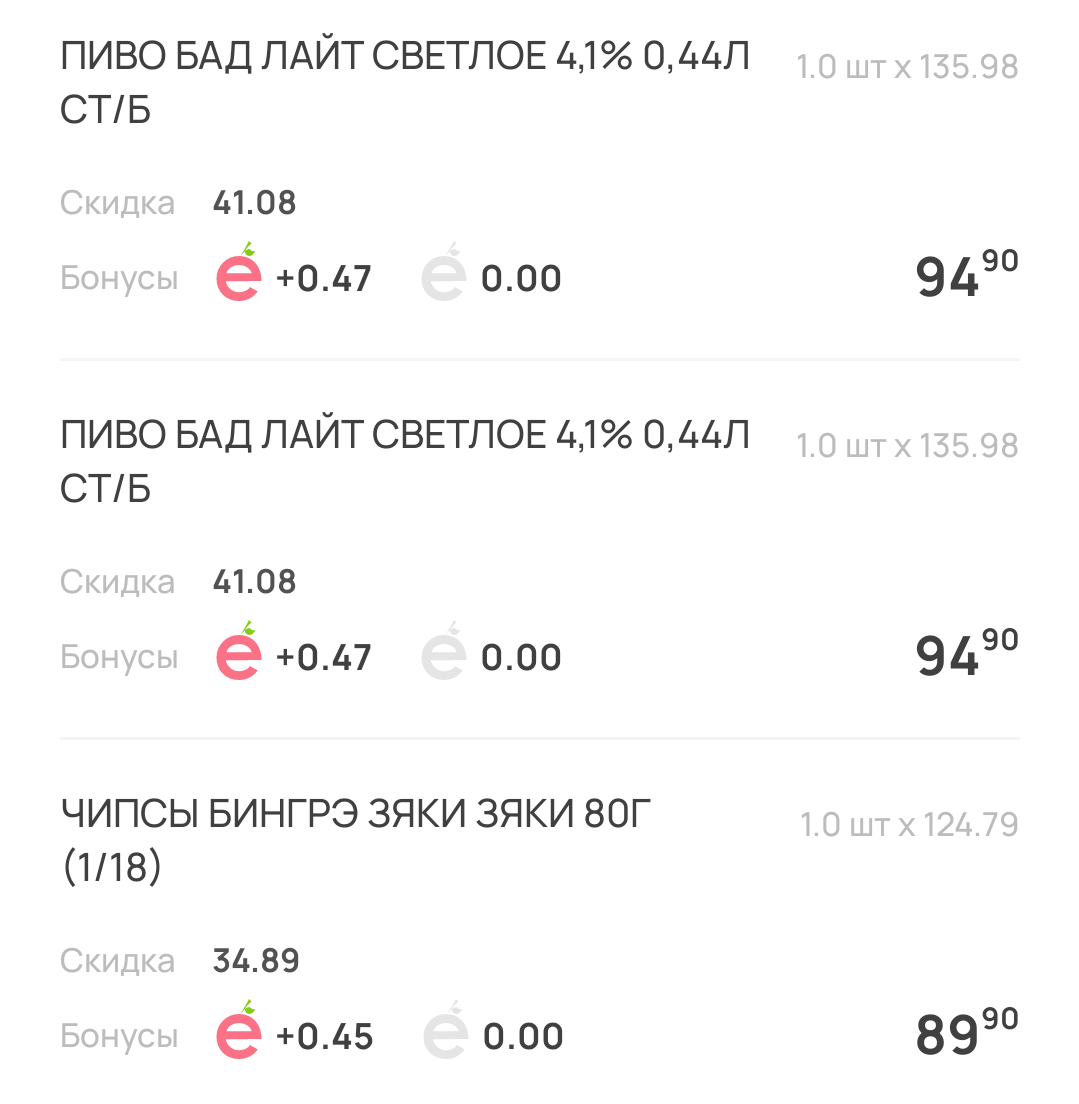Tap the pink bonus icon of first beer item
1079x1104 pixels.
(239, 272)
